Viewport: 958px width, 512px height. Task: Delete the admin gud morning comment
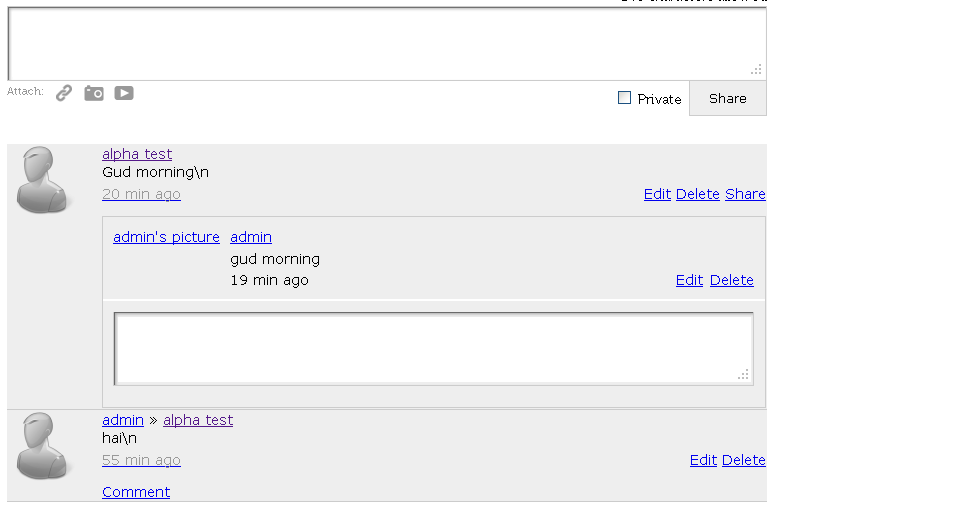(731, 280)
